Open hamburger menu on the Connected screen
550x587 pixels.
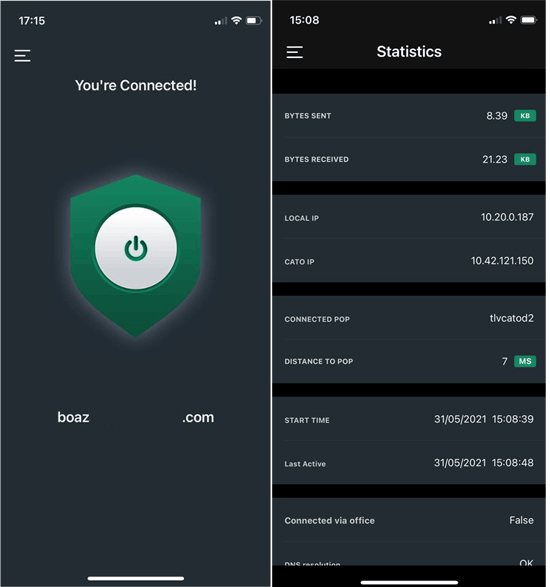tap(22, 56)
